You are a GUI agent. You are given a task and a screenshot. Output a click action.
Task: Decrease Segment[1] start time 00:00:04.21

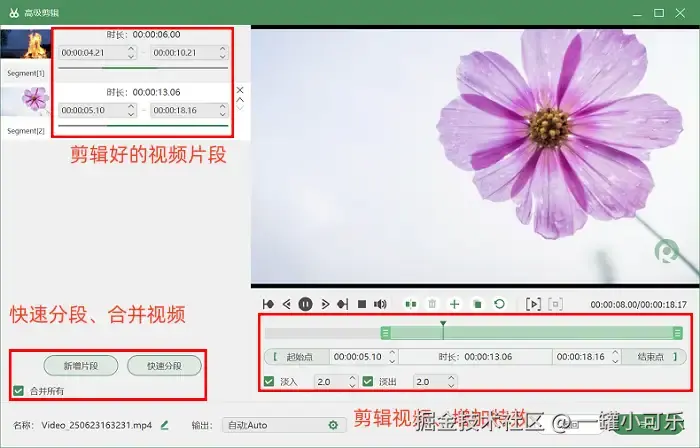coord(131,56)
